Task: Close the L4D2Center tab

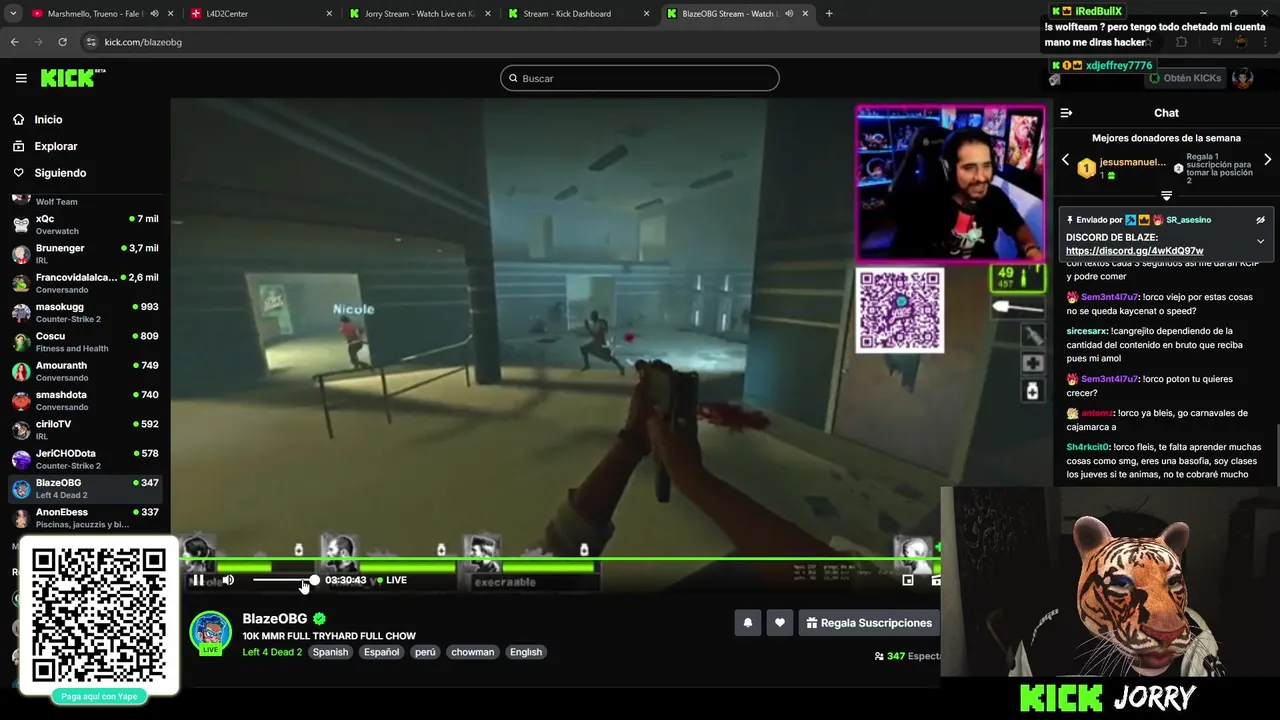Action: (x=329, y=14)
